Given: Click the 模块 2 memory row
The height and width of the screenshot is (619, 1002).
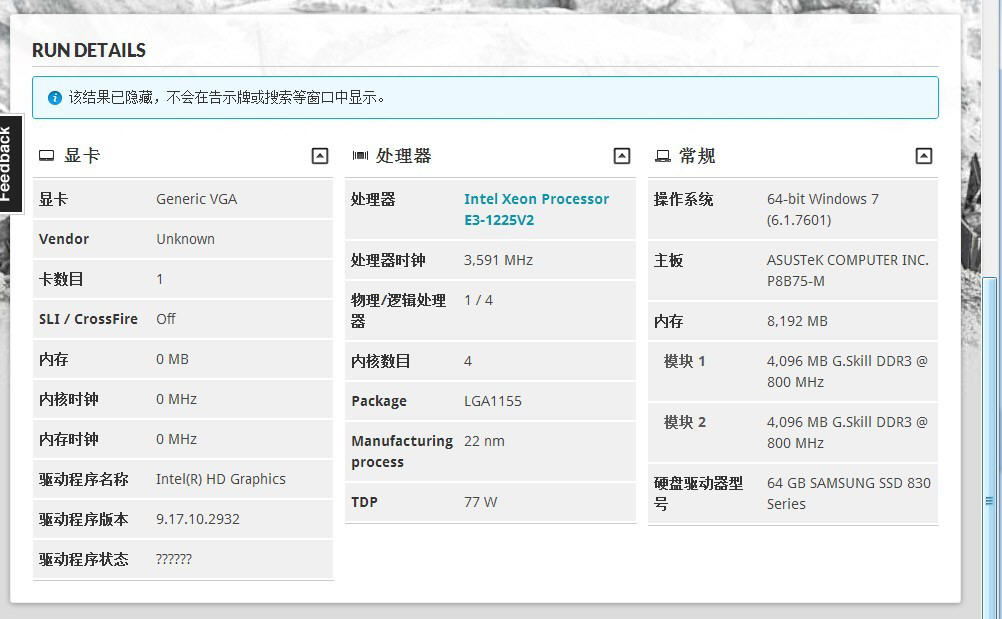Looking at the screenshot, I should click(792, 432).
